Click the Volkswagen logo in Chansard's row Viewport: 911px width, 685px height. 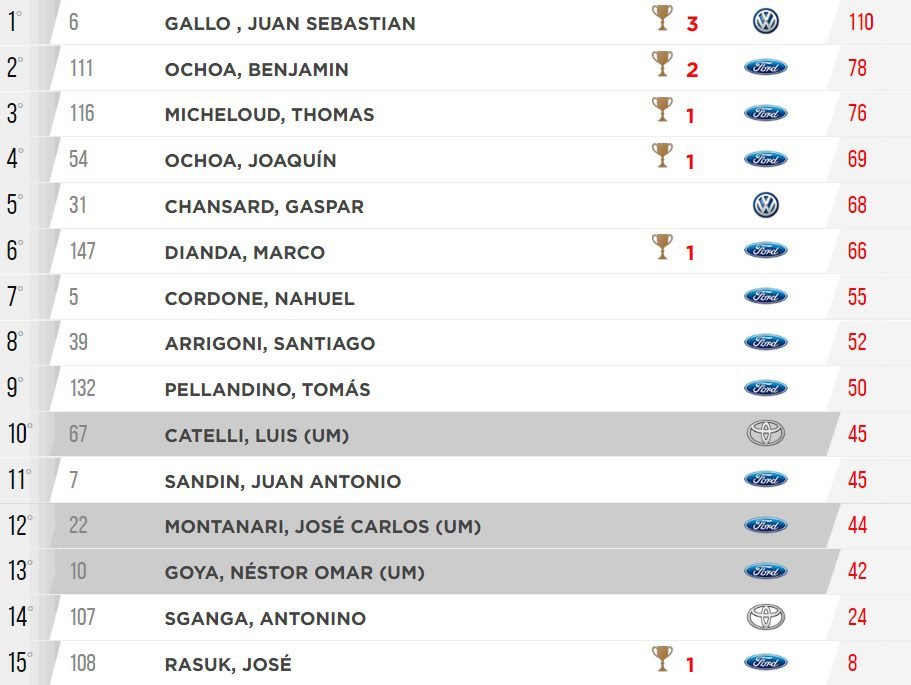(x=765, y=205)
